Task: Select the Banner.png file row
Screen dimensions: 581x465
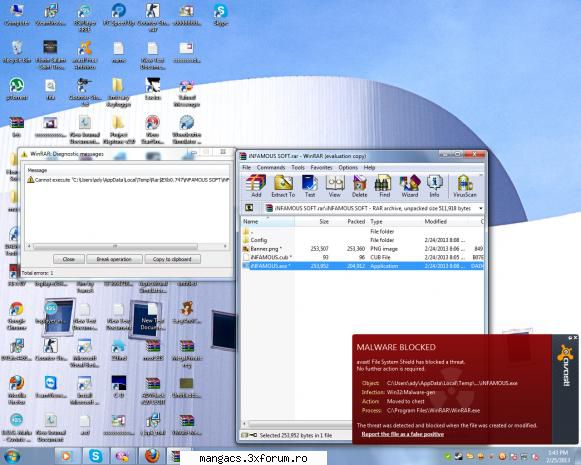Action: pos(362,249)
